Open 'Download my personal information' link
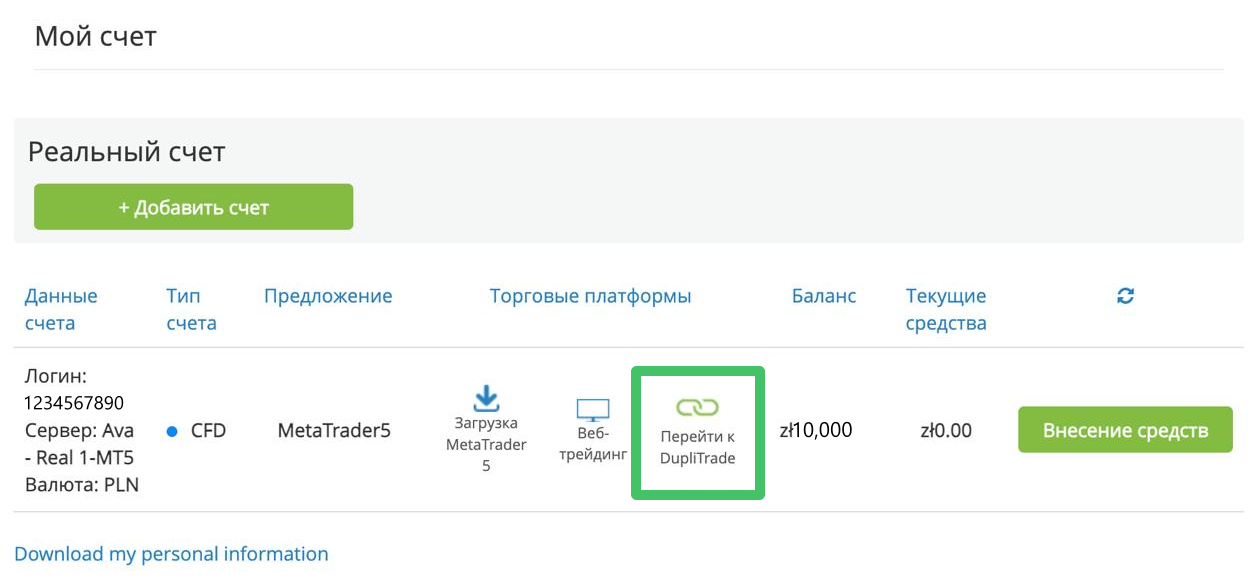Image resolution: width=1257 pixels, height=586 pixels. (x=171, y=554)
